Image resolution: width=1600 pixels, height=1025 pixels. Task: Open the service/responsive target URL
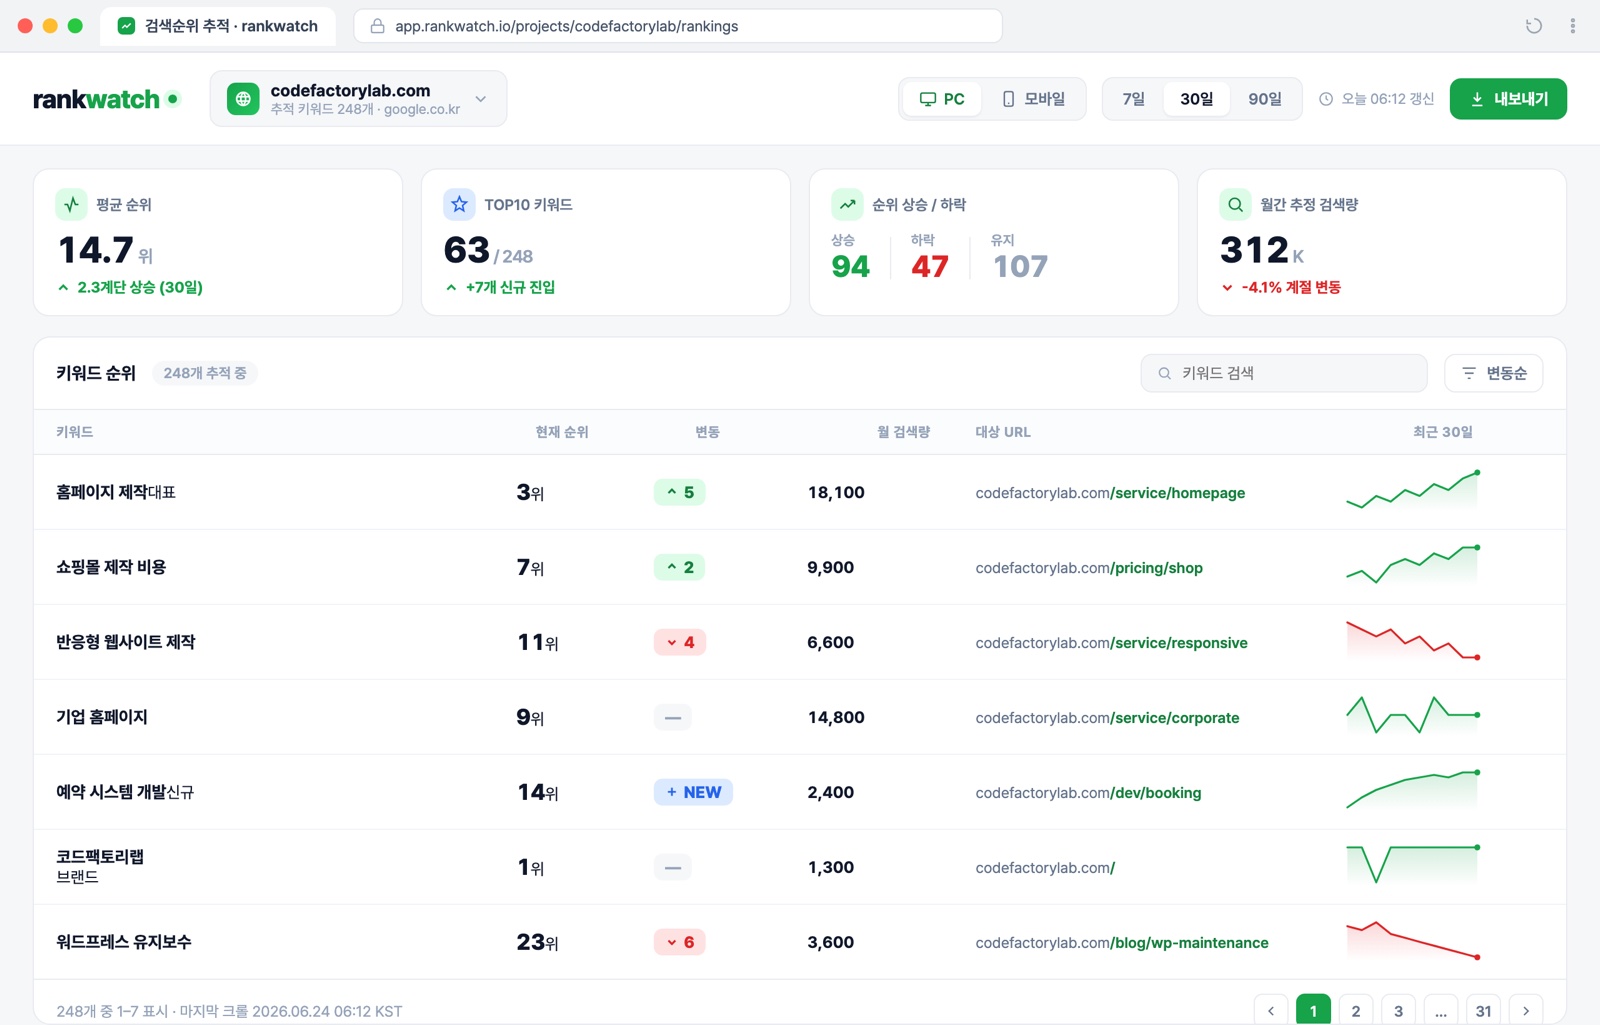1111,643
